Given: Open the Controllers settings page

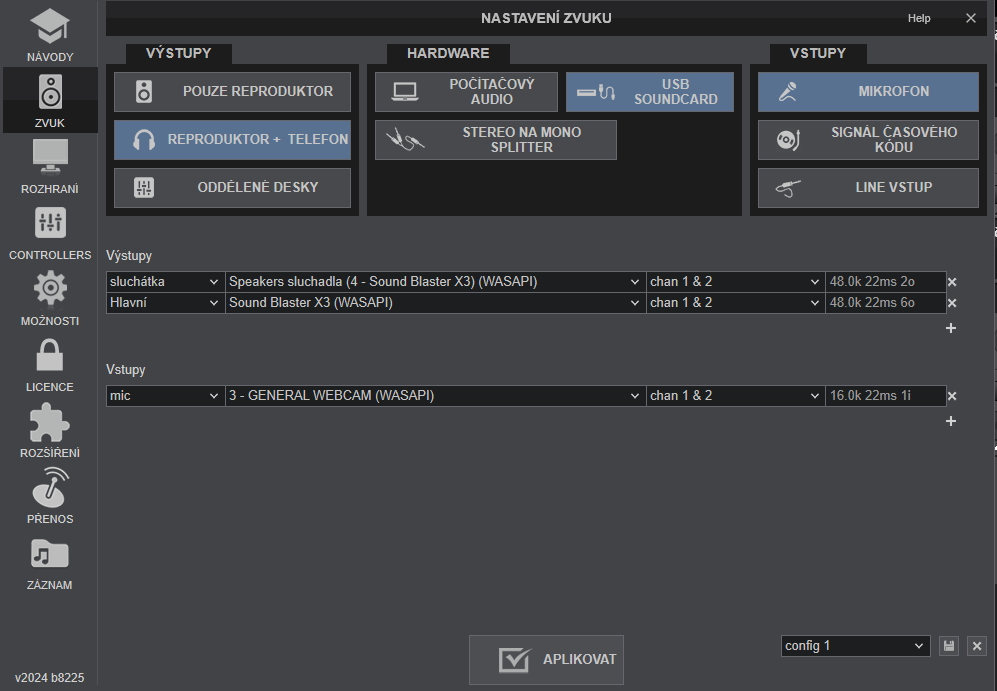Looking at the screenshot, I should [x=50, y=232].
